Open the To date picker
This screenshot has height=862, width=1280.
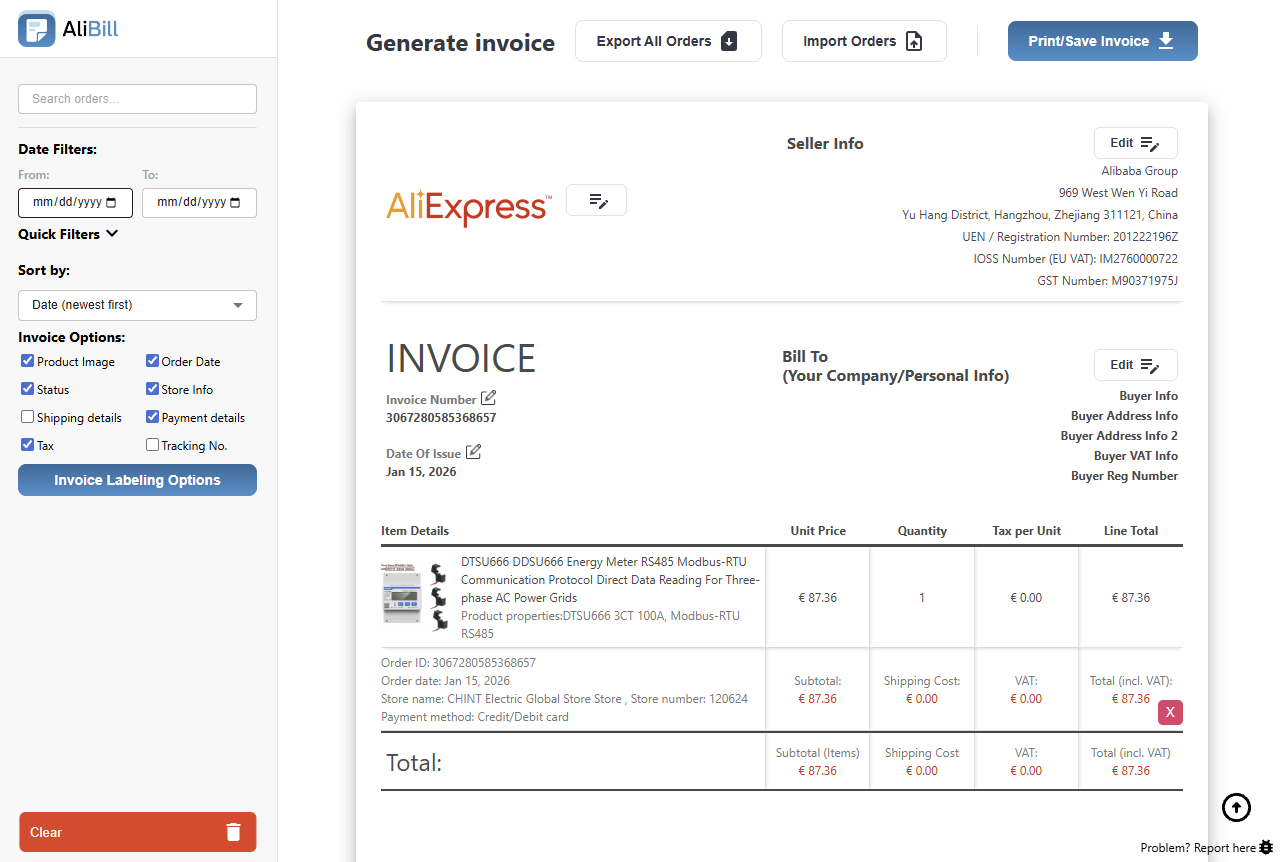coord(234,203)
